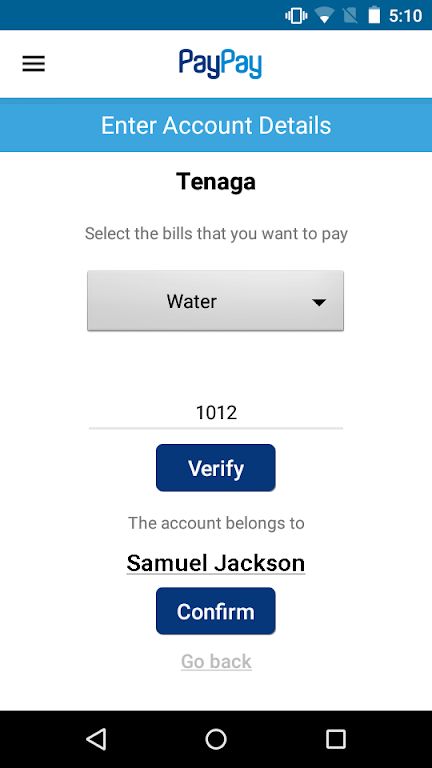Tap the Android home circle button
This screenshot has width=432, height=768.
tap(216, 739)
